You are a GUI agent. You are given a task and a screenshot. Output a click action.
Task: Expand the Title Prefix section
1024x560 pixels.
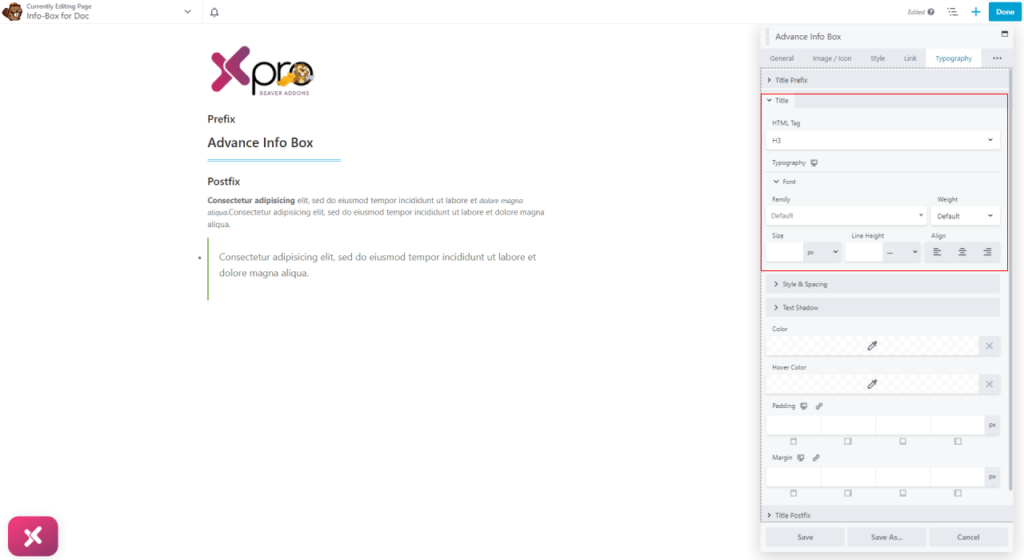[x=886, y=80]
